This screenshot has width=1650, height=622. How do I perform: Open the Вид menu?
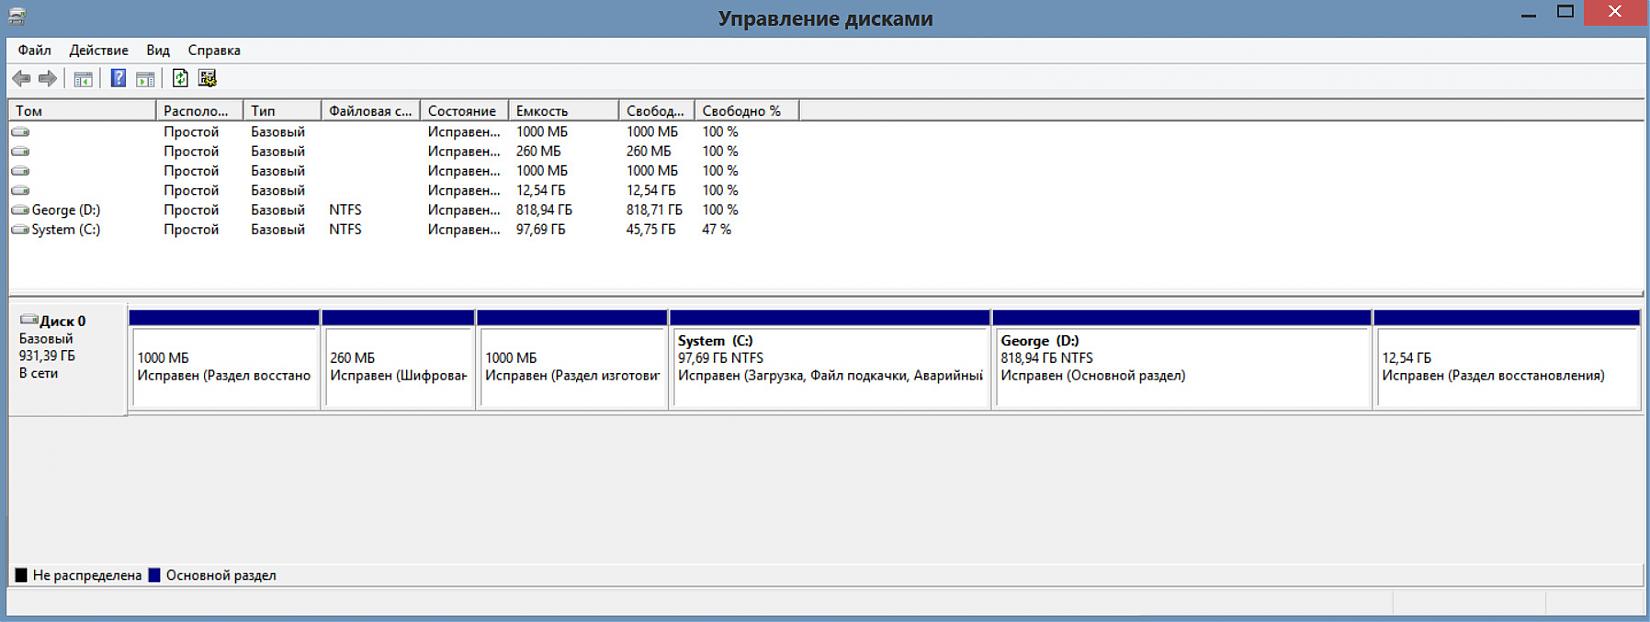click(x=158, y=50)
